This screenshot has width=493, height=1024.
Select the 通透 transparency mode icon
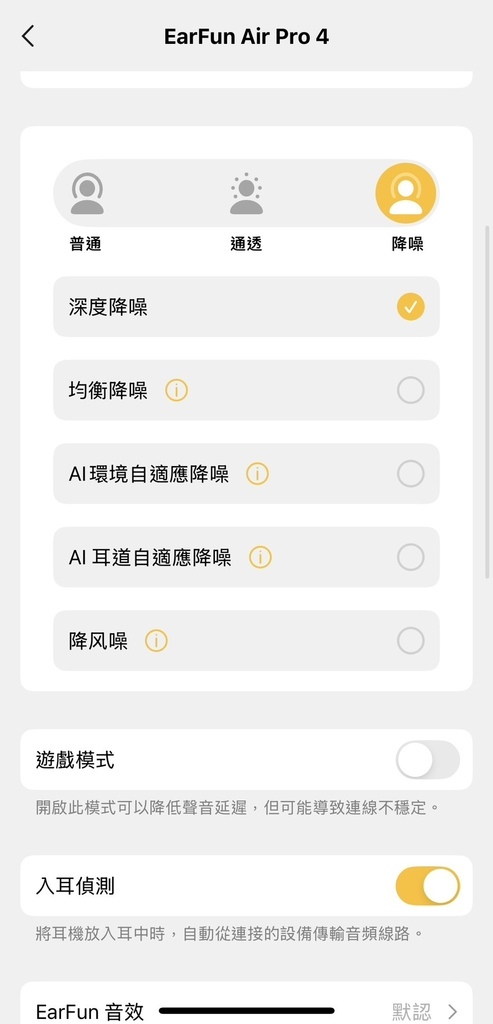coord(246,193)
